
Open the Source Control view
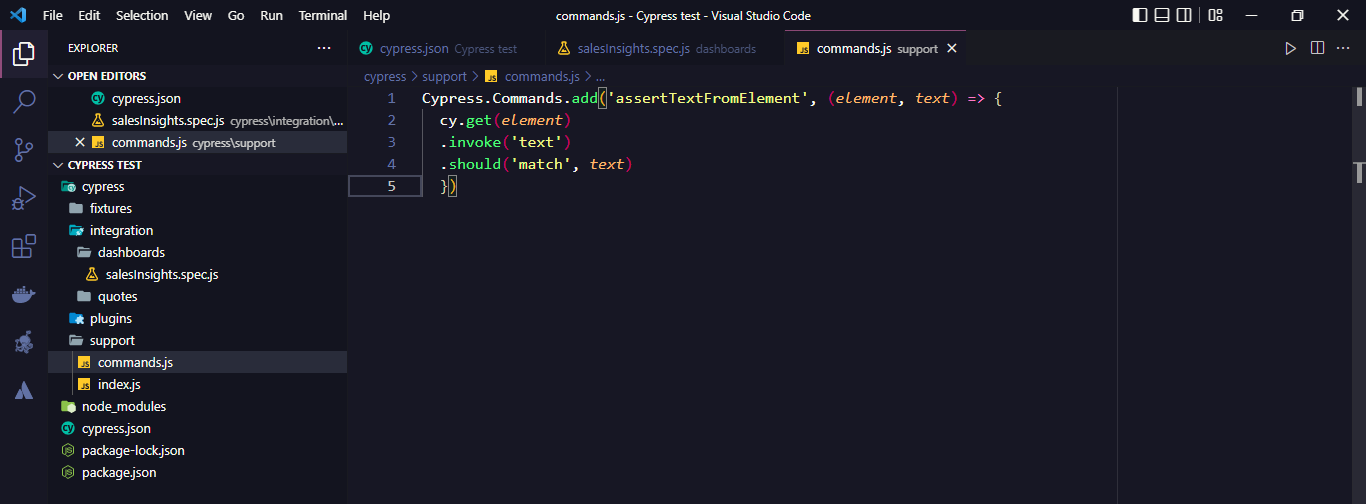pos(23,149)
